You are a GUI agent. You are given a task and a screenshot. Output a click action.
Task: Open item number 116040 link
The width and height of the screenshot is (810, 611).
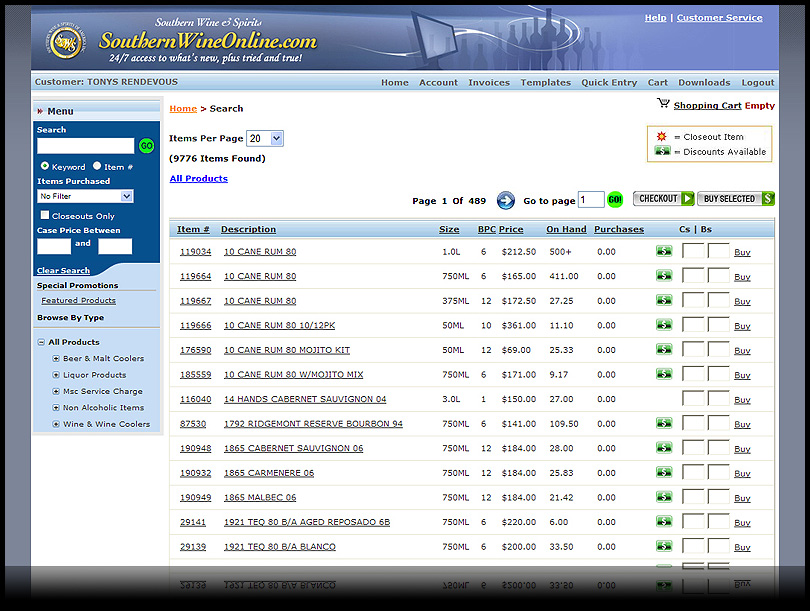195,399
